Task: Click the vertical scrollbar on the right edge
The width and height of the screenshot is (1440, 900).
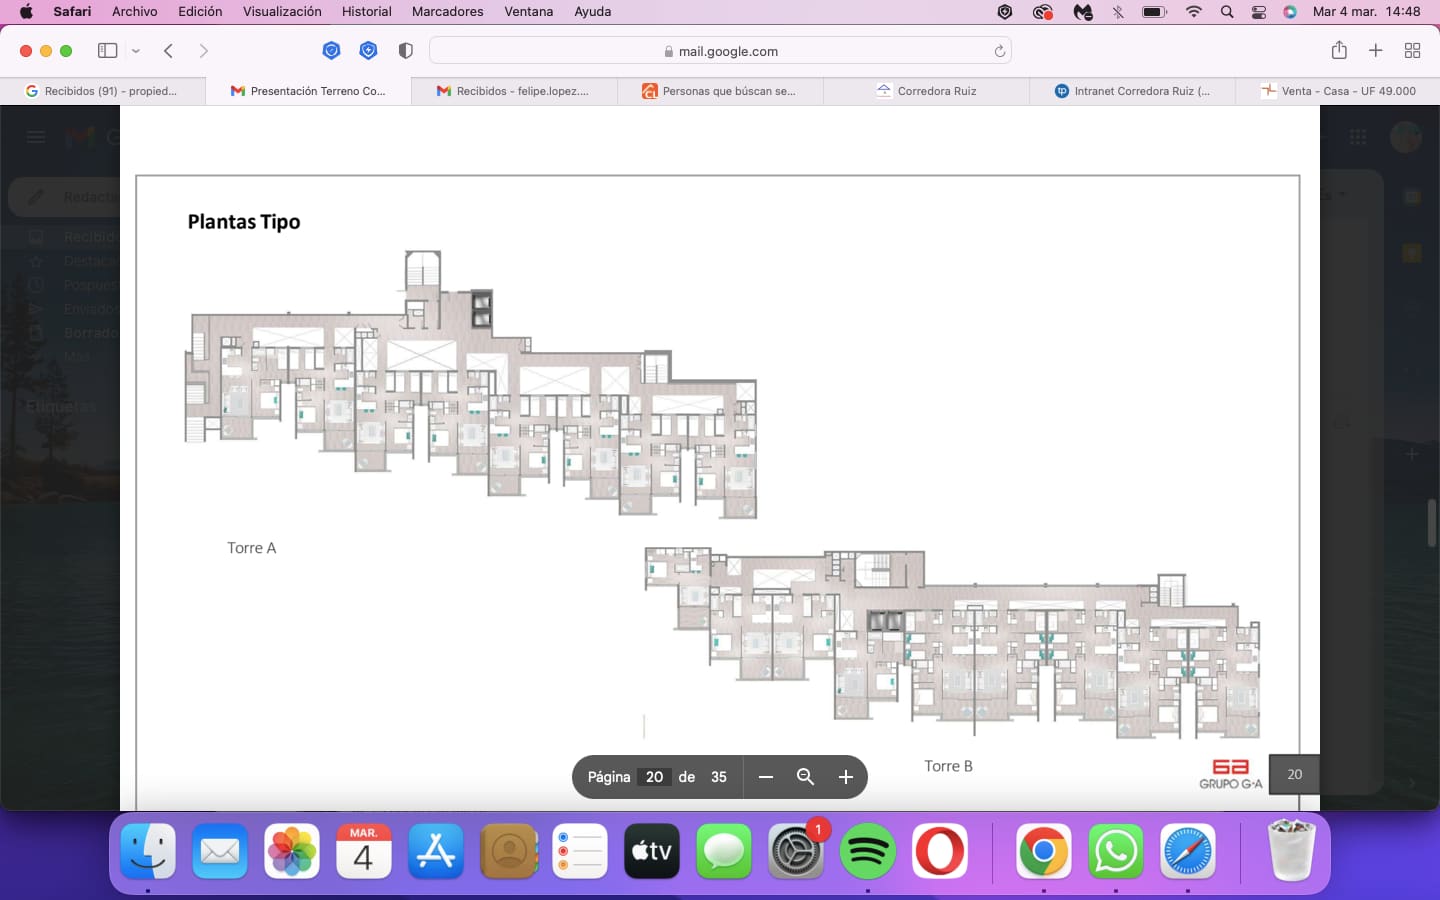Action: pyautogui.click(x=1432, y=522)
